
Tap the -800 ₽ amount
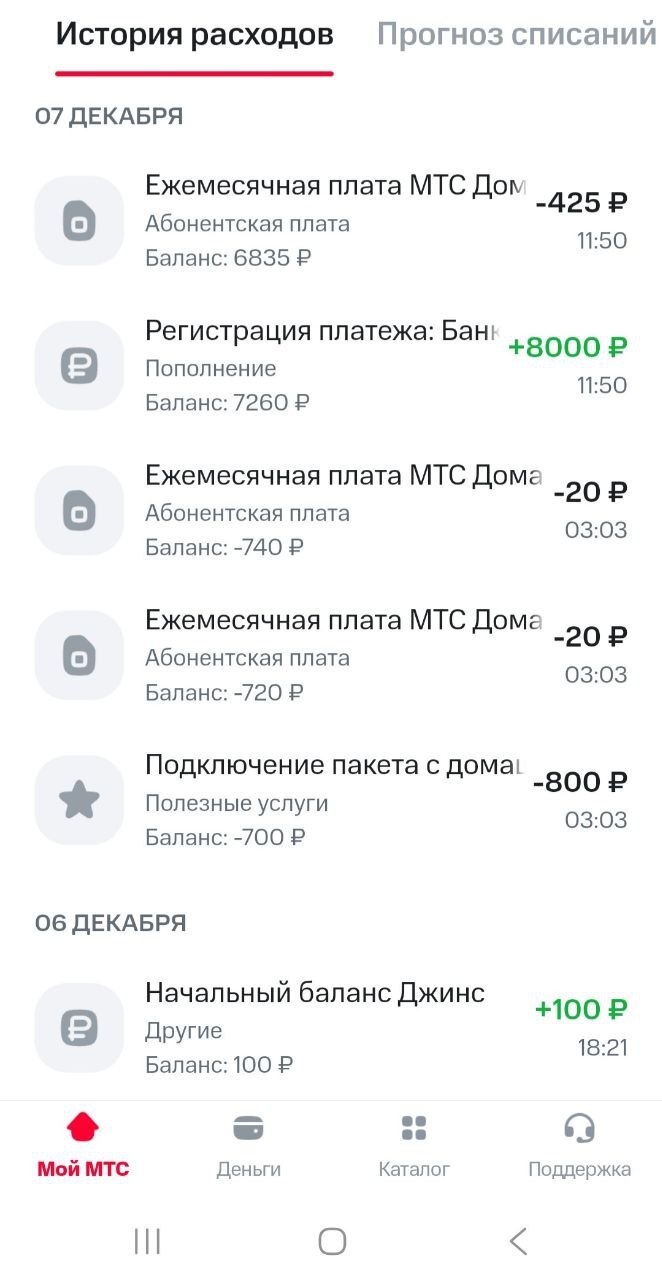580,782
